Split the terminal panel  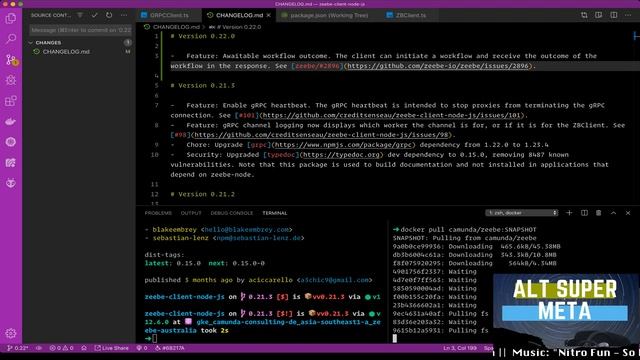[x=584, y=213]
